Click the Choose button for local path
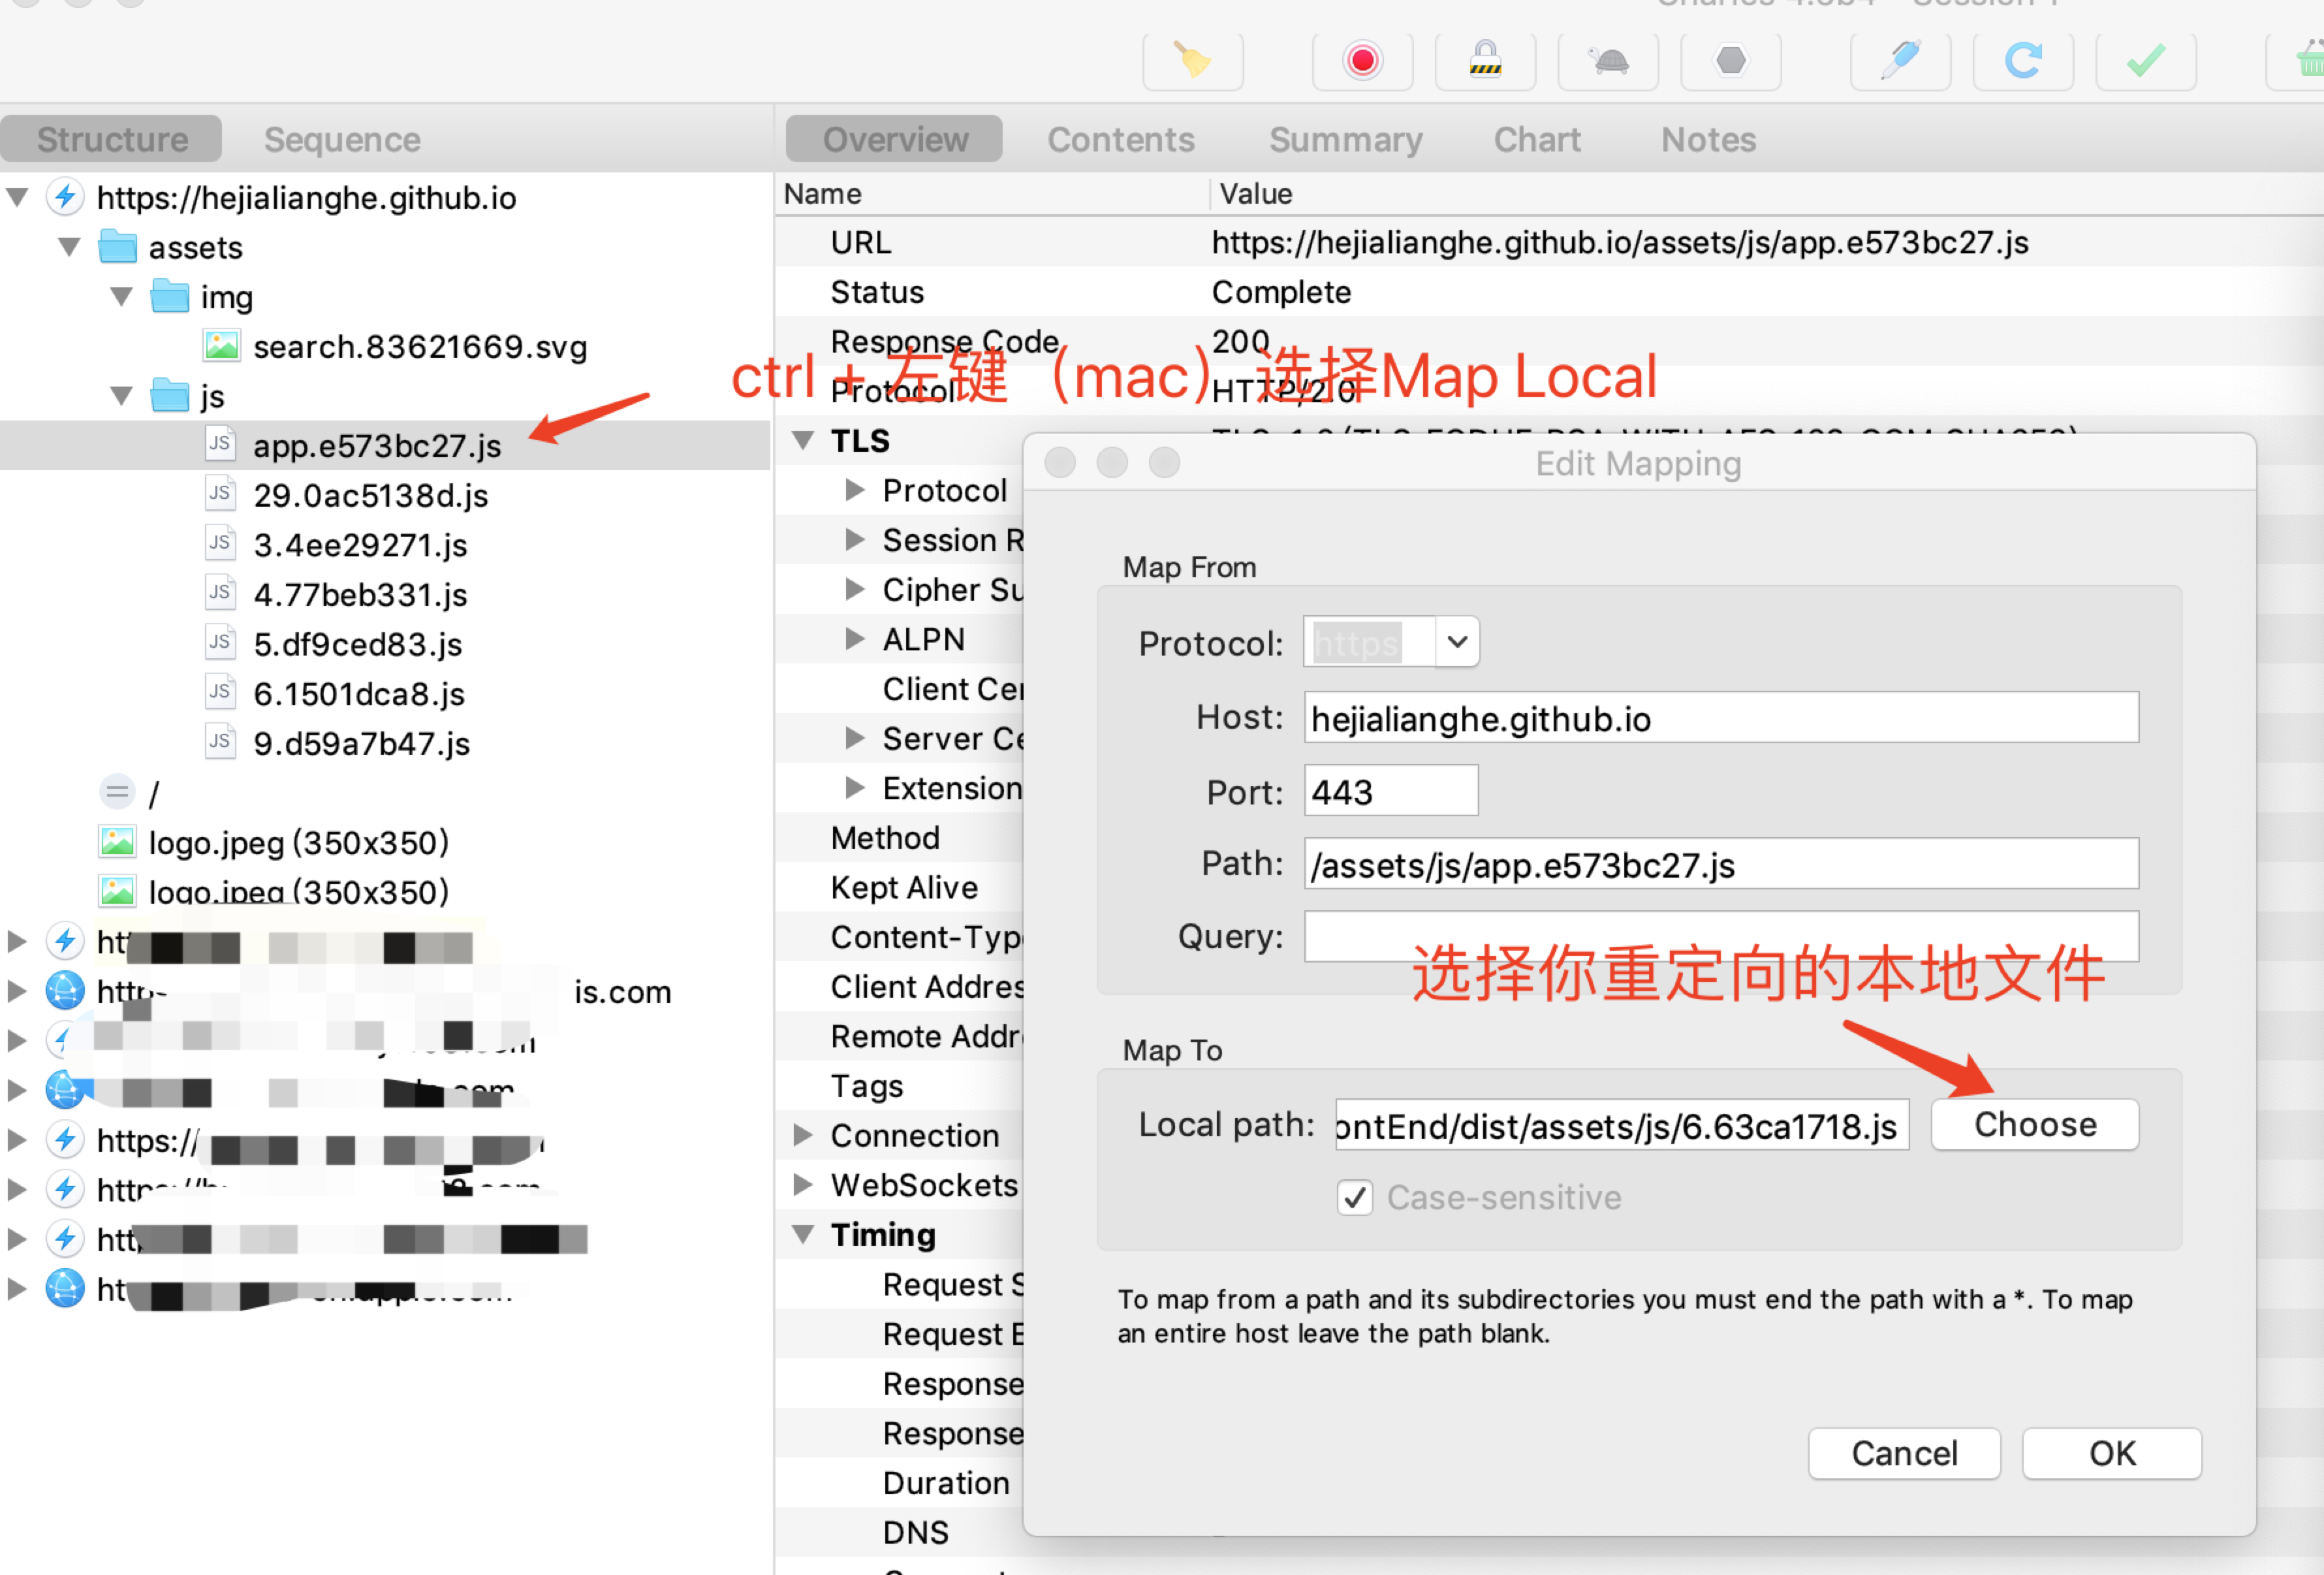Image resolution: width=2324 pixels, height=1575 pixels. point(2034,1125)
